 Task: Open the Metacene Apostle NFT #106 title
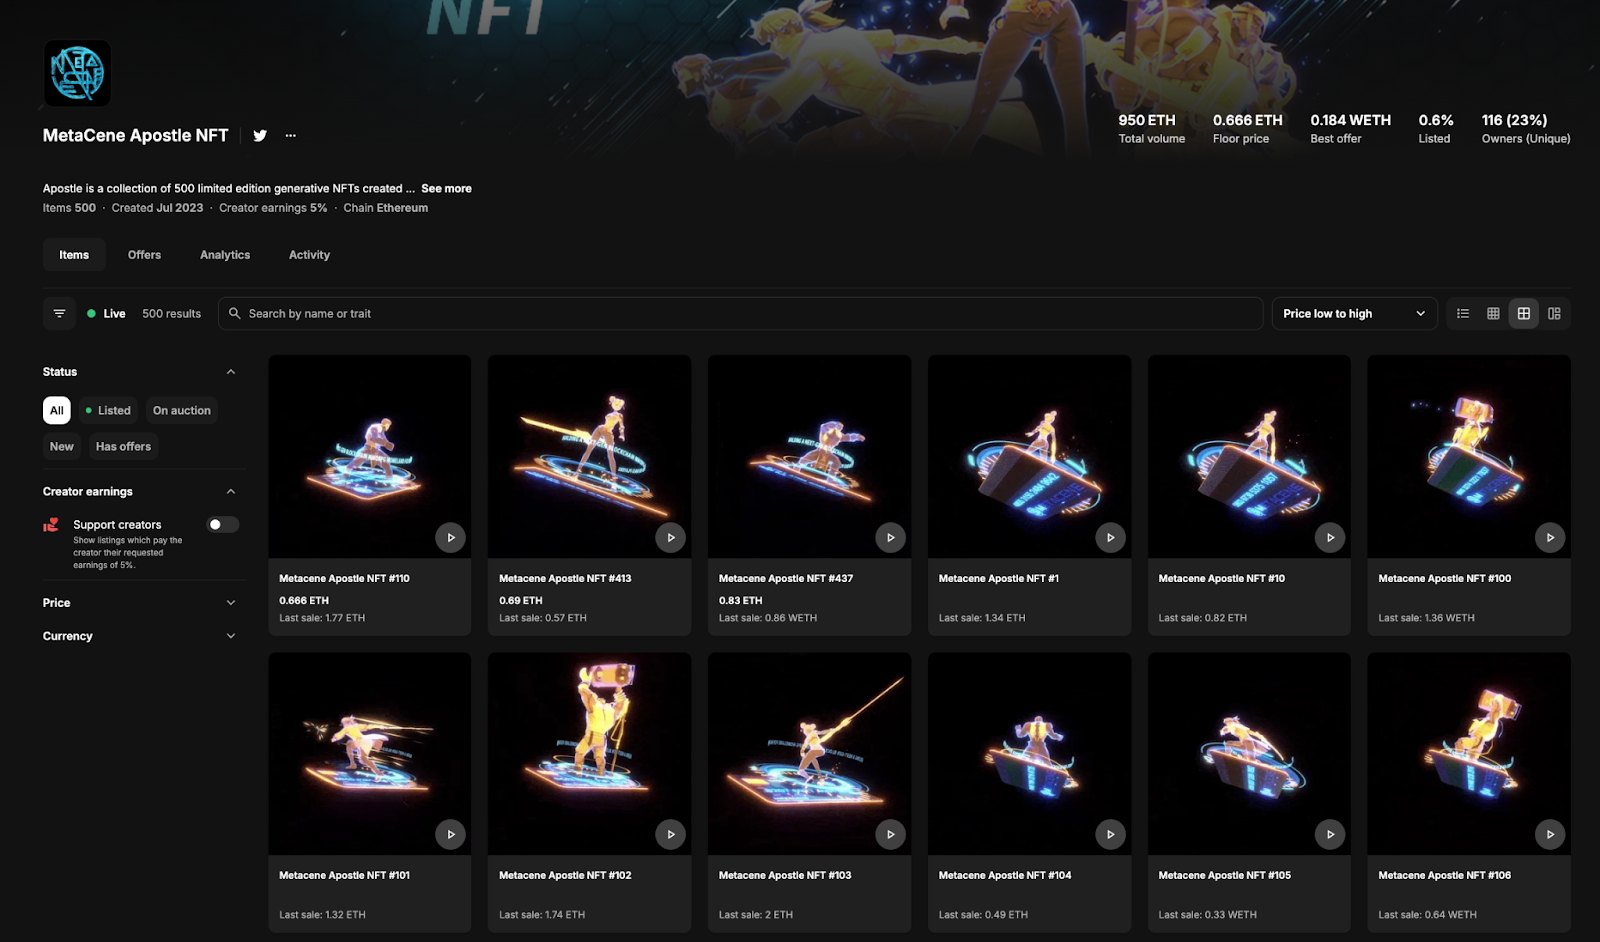coord(1444,876)
